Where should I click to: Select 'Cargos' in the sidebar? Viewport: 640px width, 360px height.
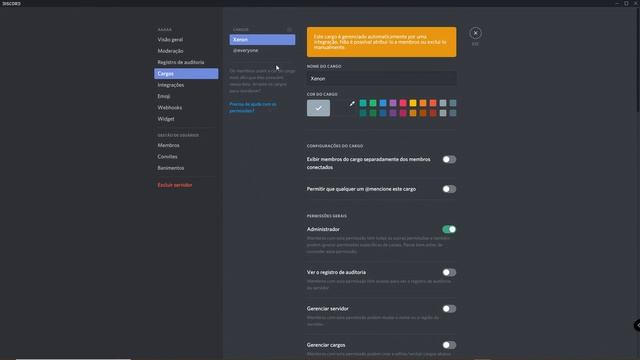[186, 73]
